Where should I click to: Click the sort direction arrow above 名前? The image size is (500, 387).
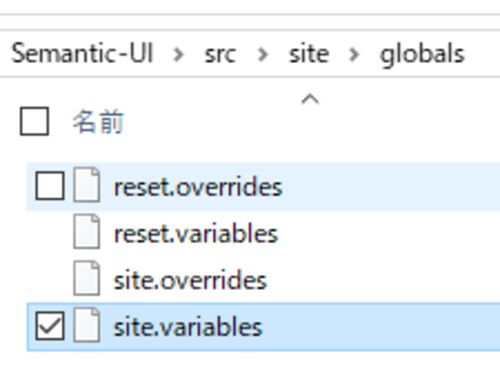[x=310, y=99]
